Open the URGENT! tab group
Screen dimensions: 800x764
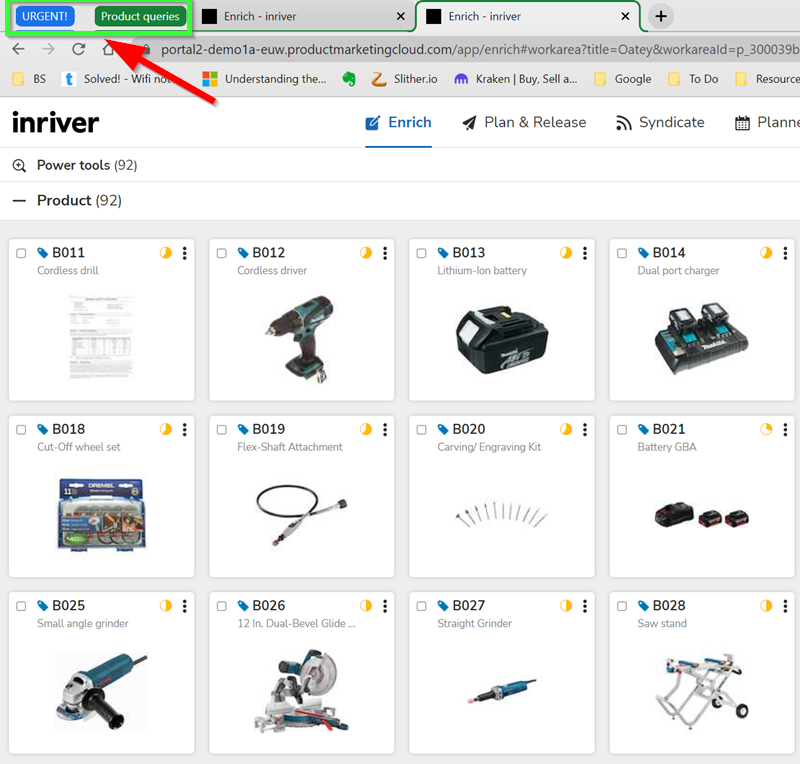pyautogui.click(x=45, y=16)
